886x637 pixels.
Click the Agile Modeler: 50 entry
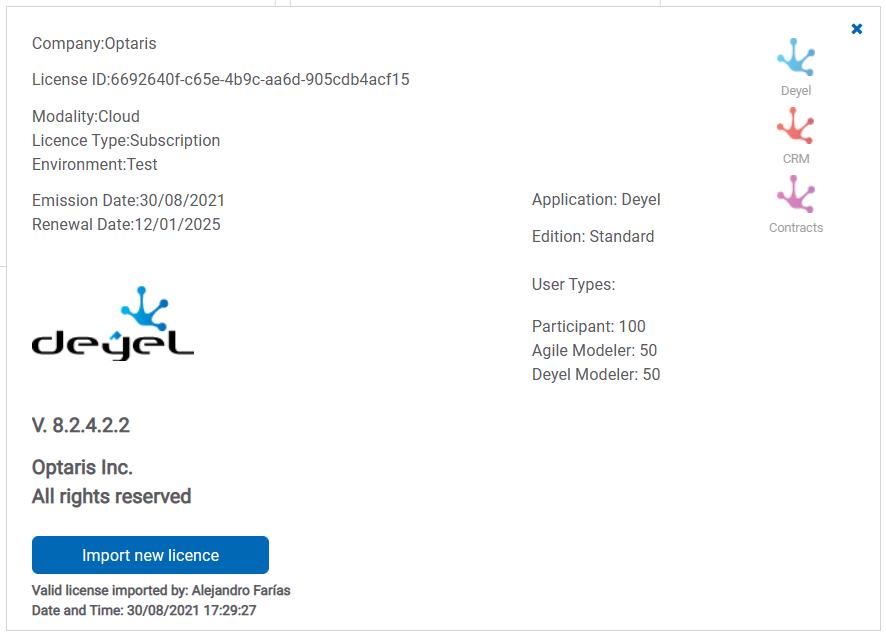594,351
